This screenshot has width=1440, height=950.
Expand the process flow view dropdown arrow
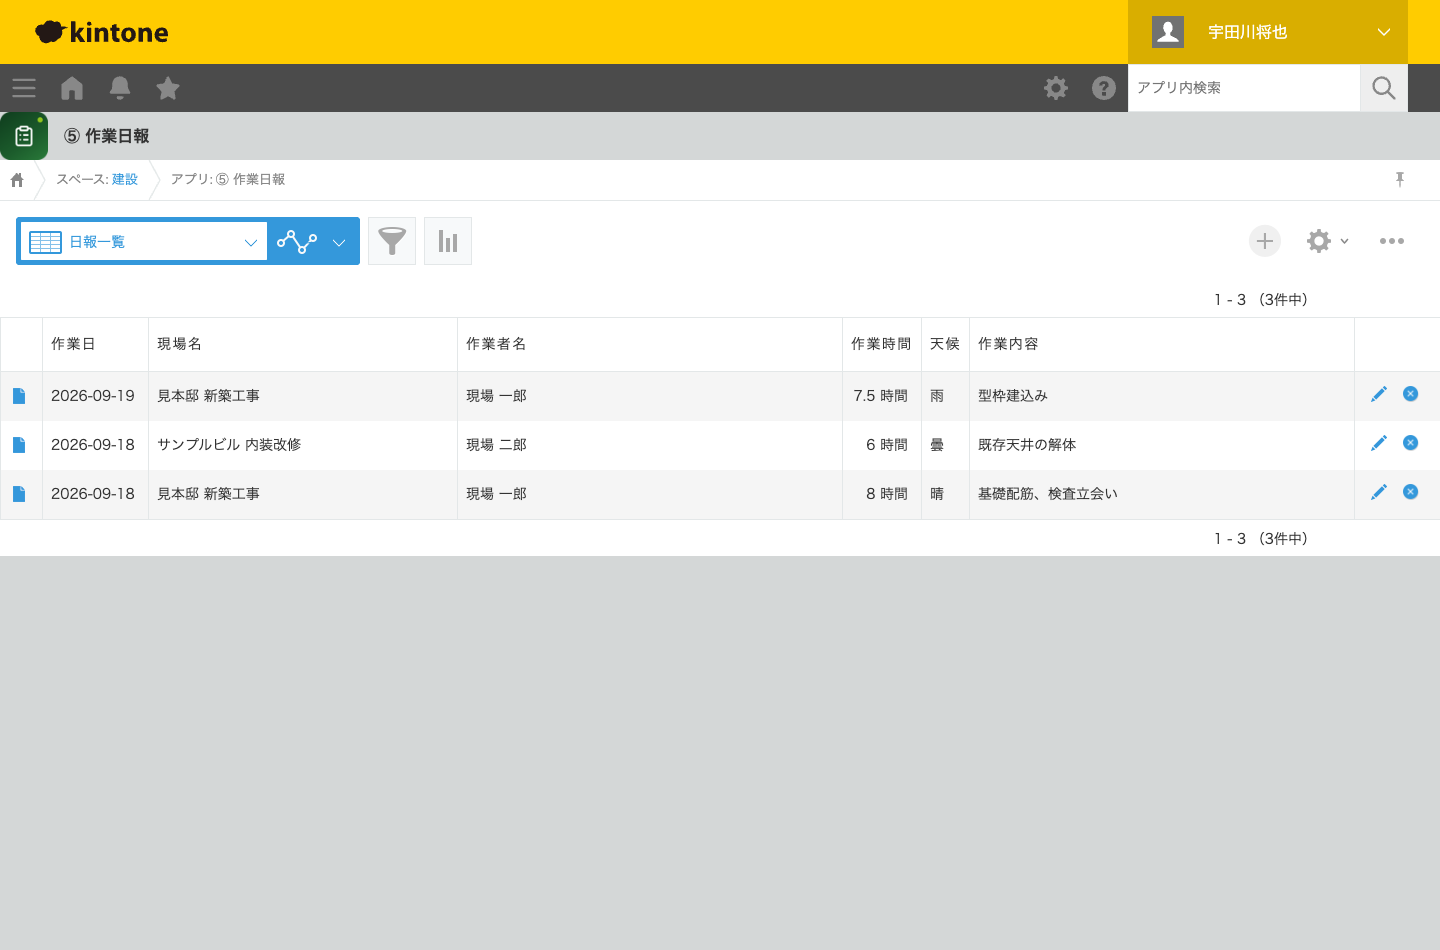(x=339, y=242)
